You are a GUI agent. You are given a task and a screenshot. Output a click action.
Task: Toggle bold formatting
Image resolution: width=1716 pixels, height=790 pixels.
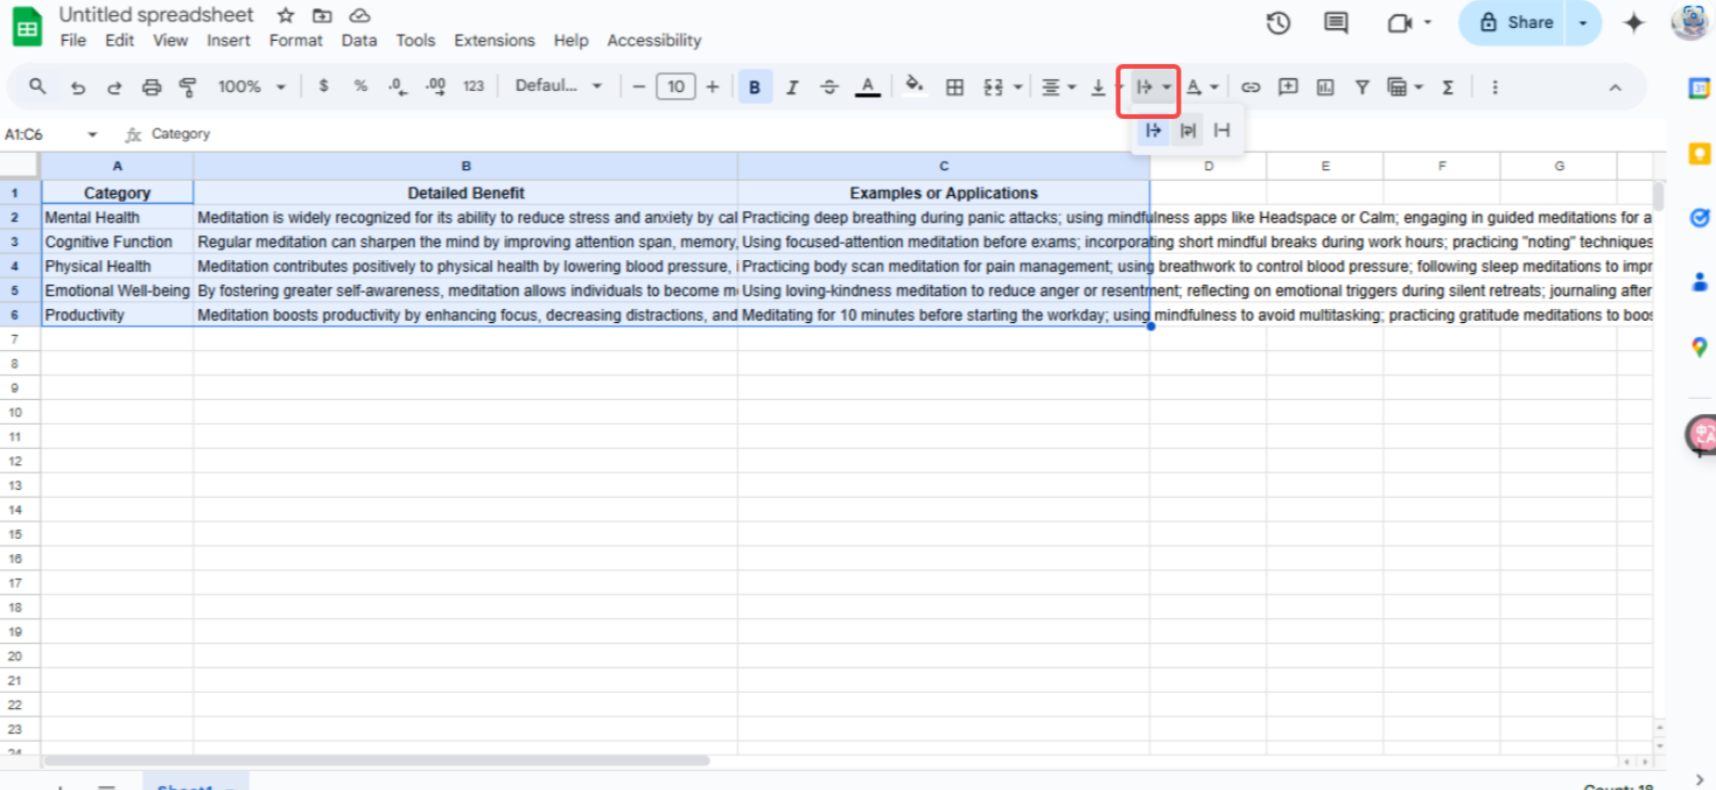(x=754, y=87)
